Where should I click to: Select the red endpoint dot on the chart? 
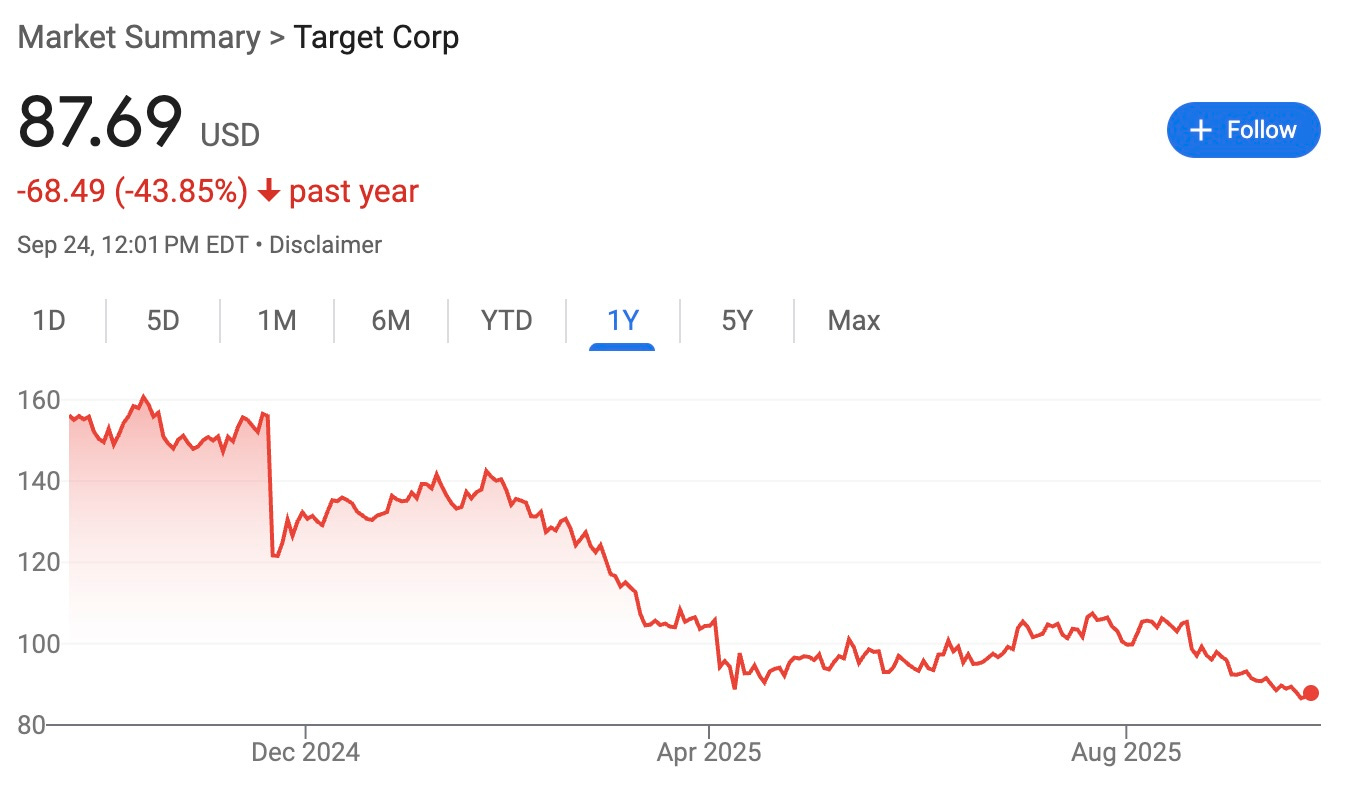pyautogui.click(x=1310, y=692)
